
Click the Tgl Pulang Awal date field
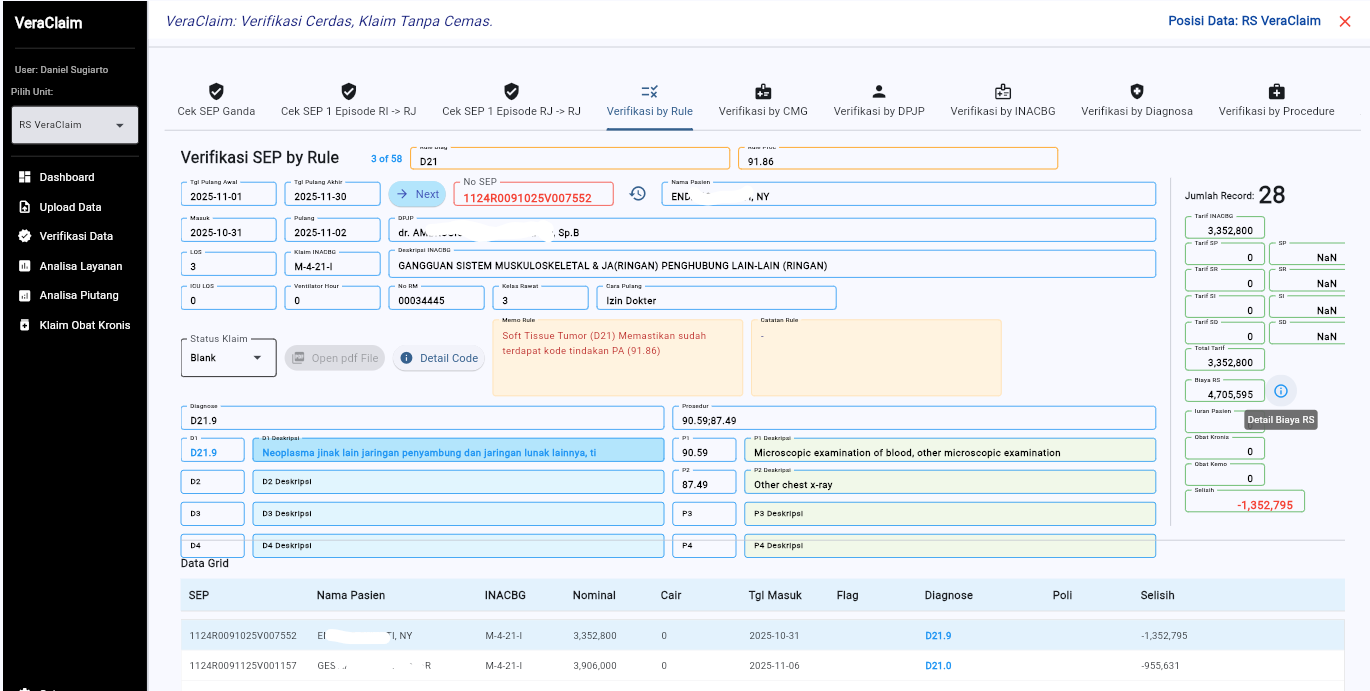pos(229,196)
